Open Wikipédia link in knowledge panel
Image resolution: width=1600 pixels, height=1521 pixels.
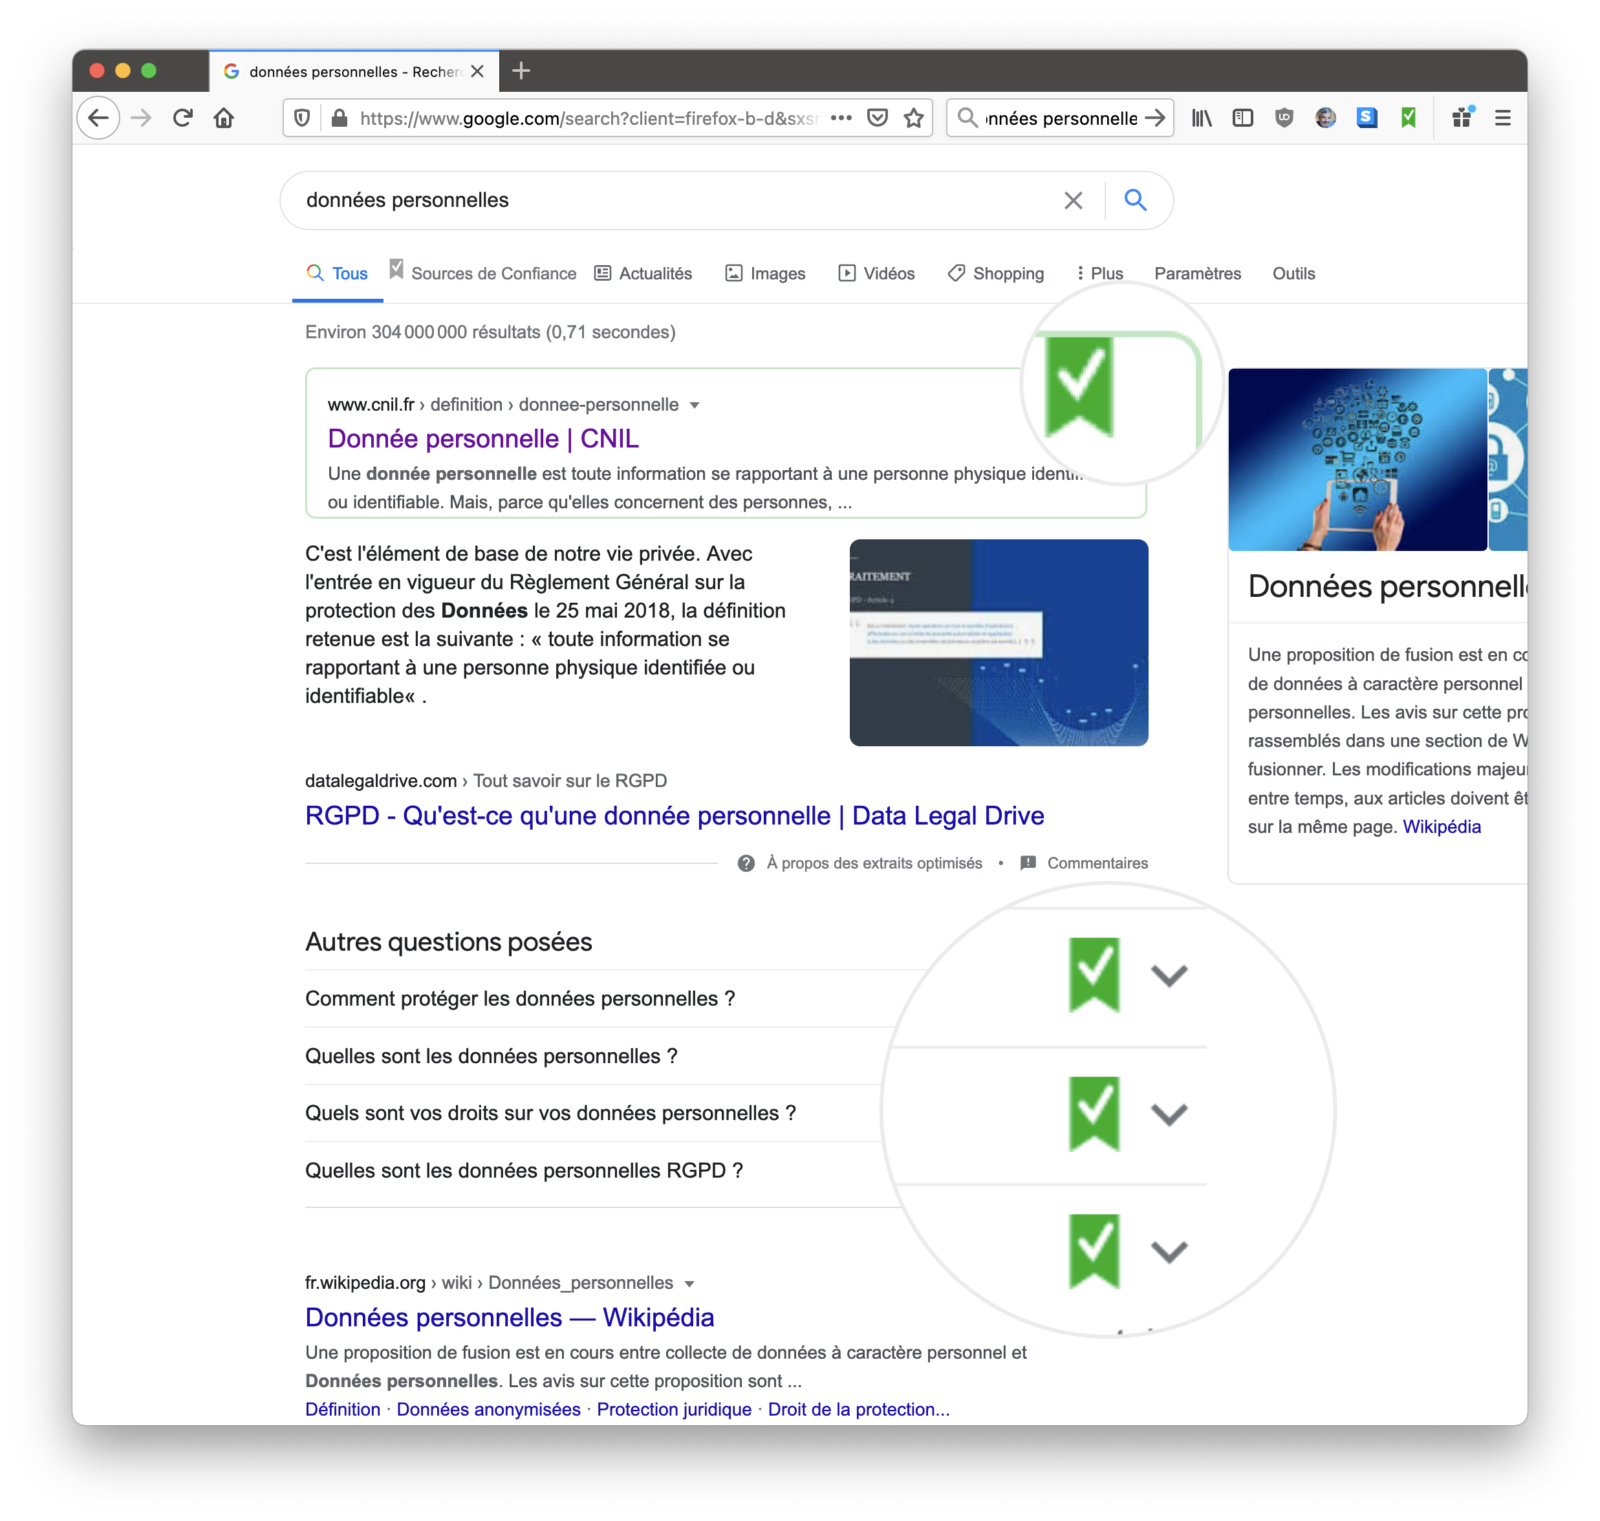point(1441,827)
